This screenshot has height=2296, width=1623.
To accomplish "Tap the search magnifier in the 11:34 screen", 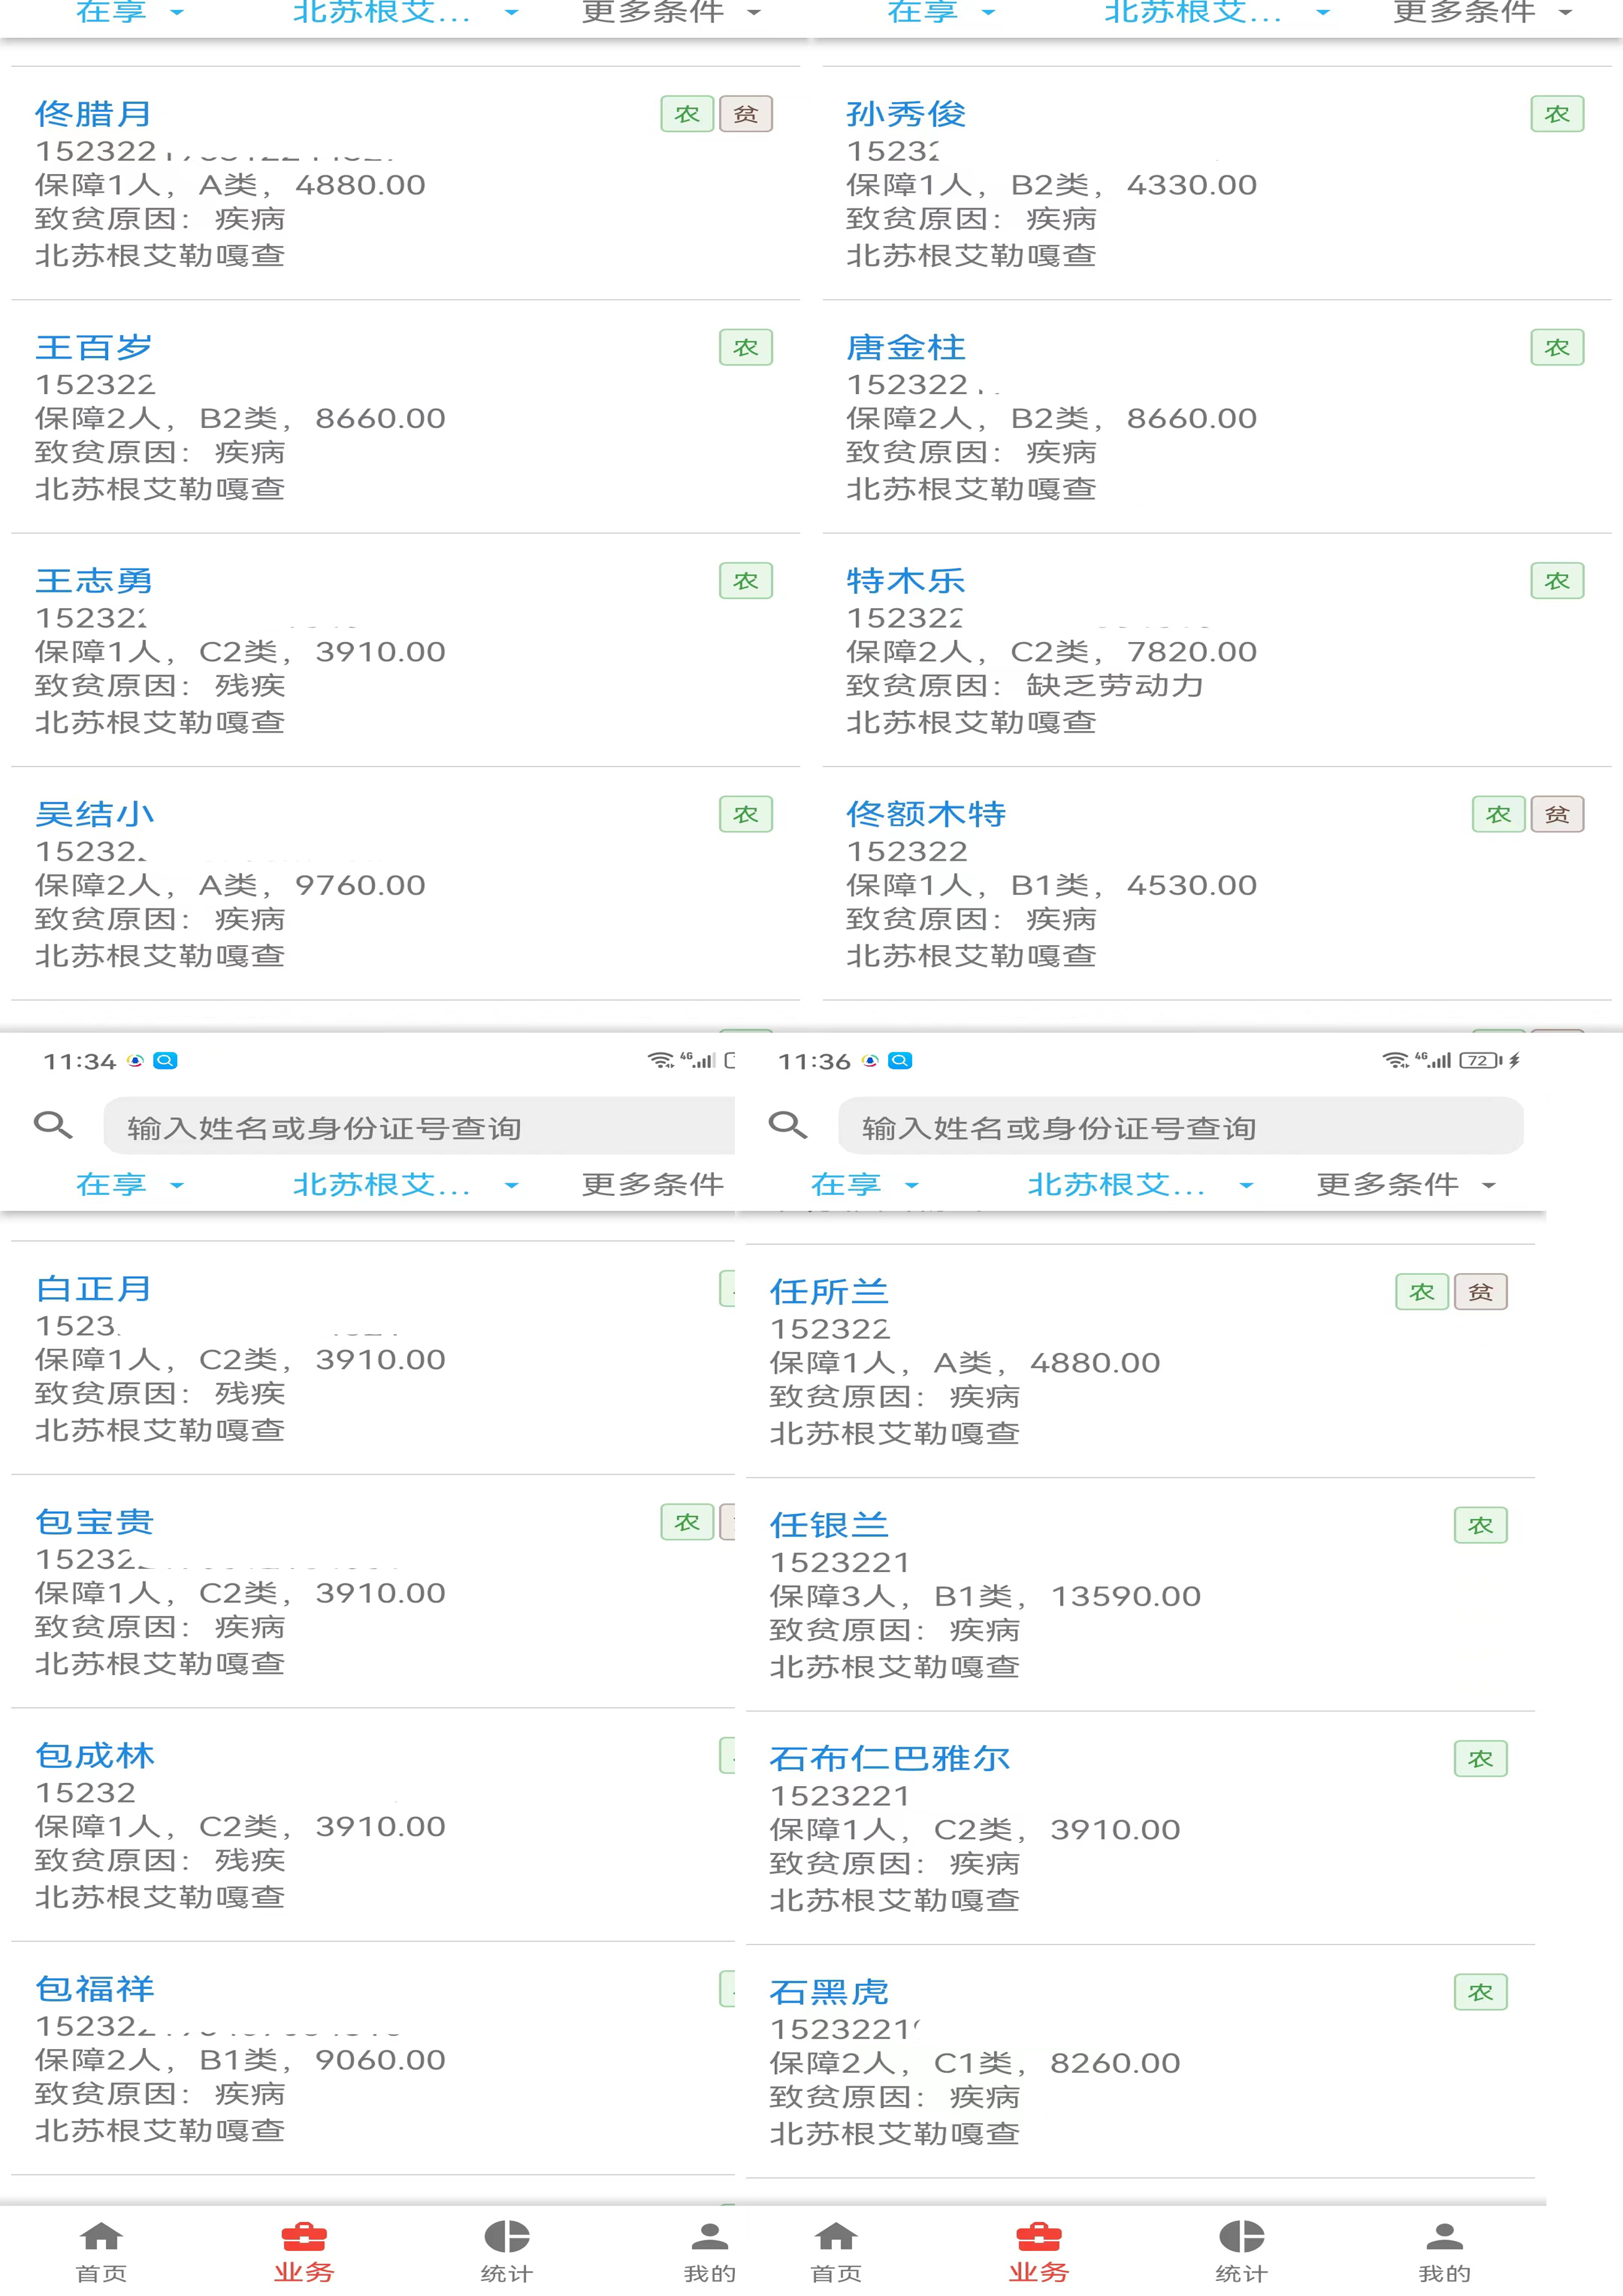I will click(53, 1125).
